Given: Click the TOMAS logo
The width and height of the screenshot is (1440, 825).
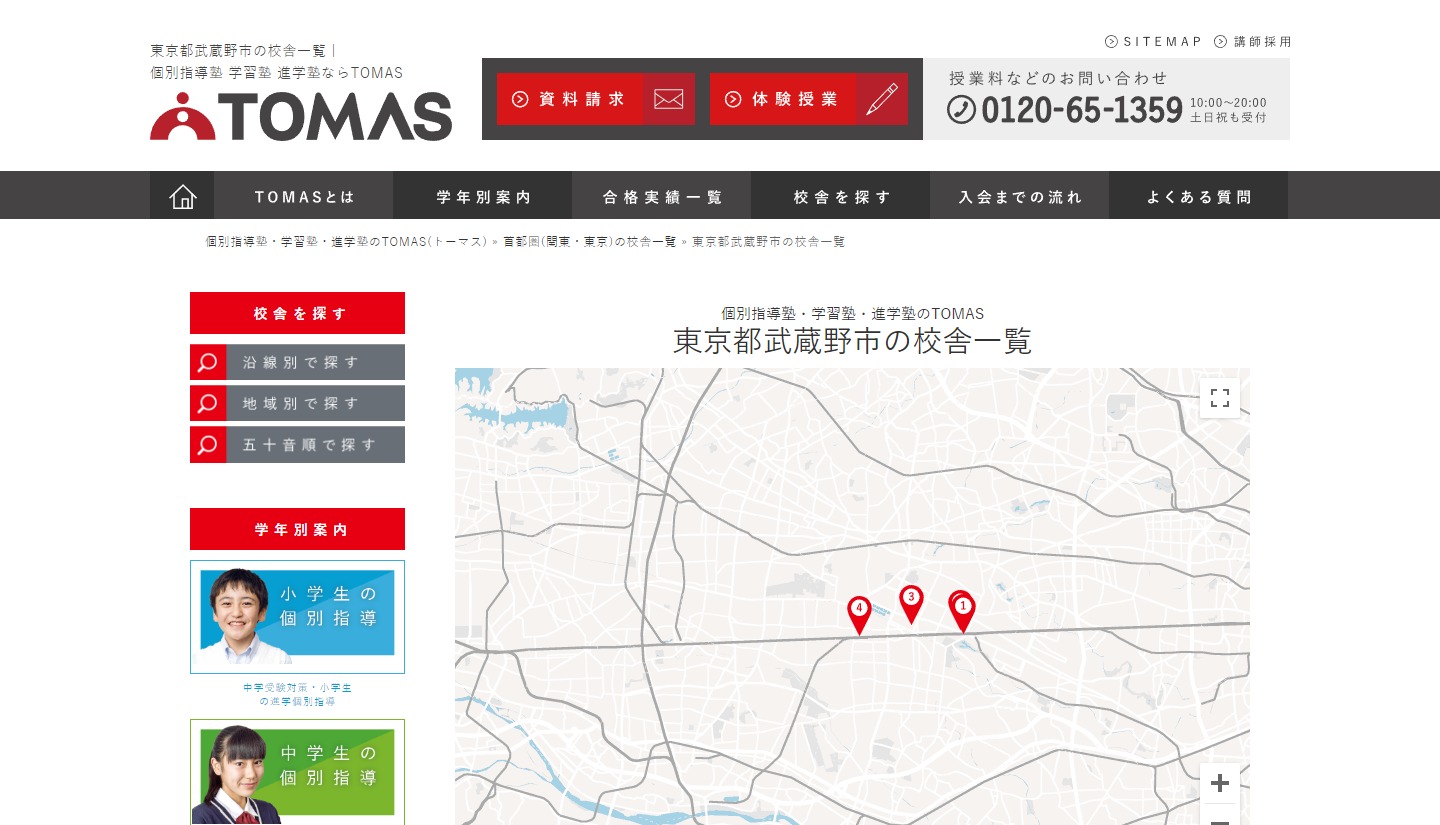Looking at the screenshot, I should [301, 116].
